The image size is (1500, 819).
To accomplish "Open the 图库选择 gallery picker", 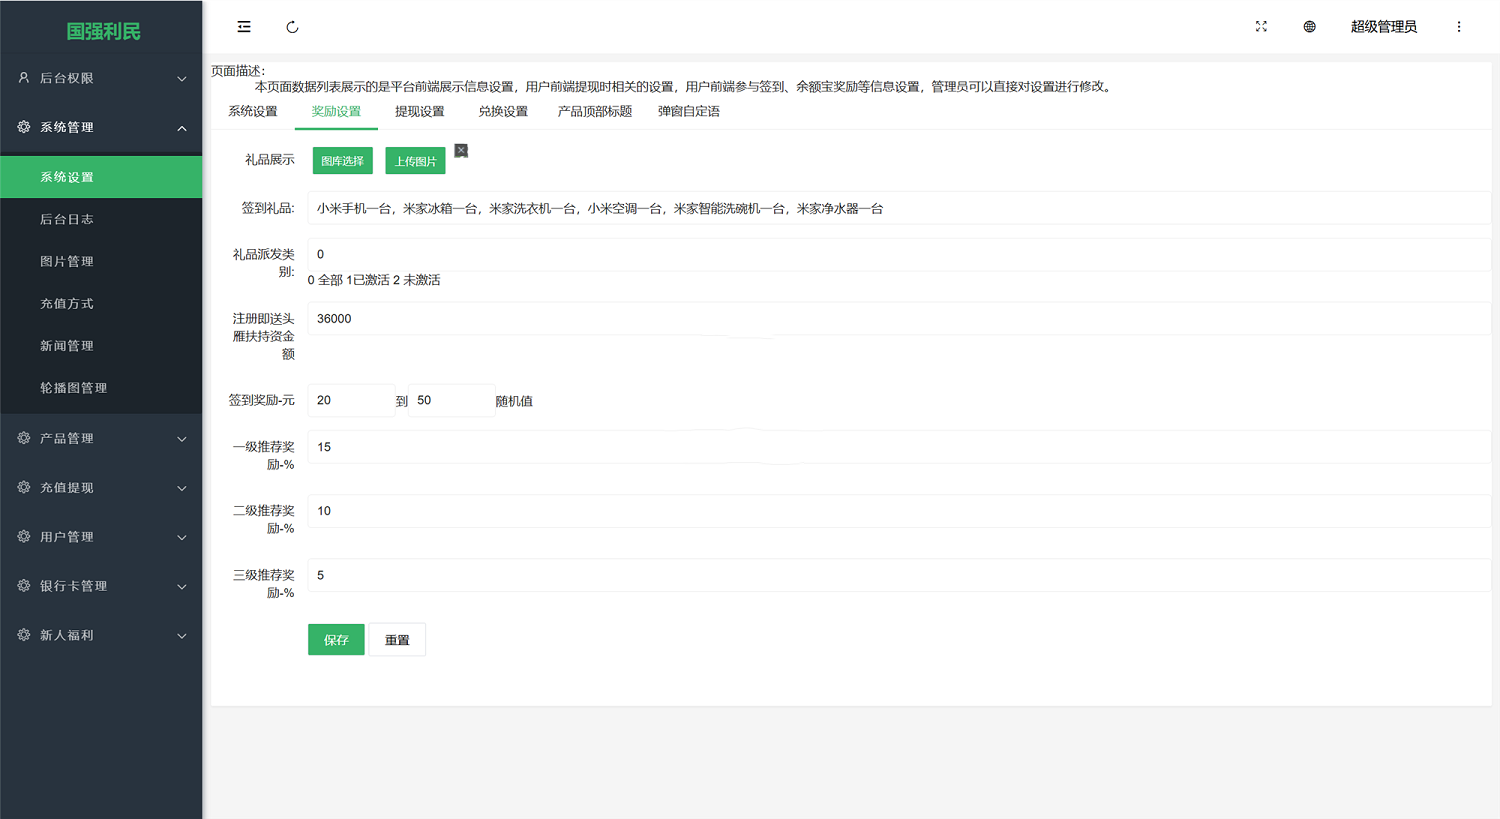I will click(342, 160).
